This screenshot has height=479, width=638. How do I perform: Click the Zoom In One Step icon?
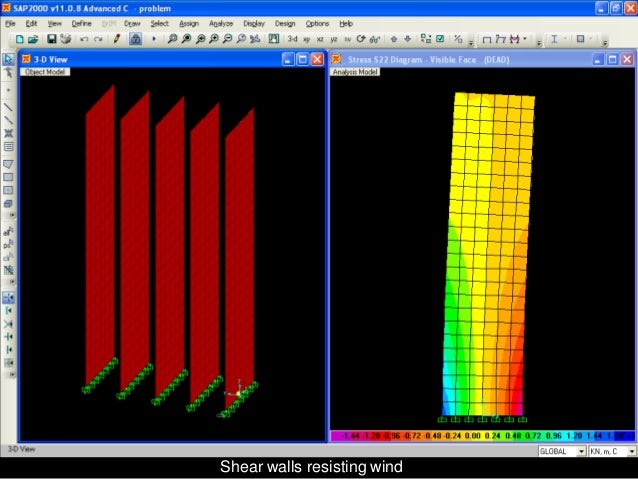(214, 39)
